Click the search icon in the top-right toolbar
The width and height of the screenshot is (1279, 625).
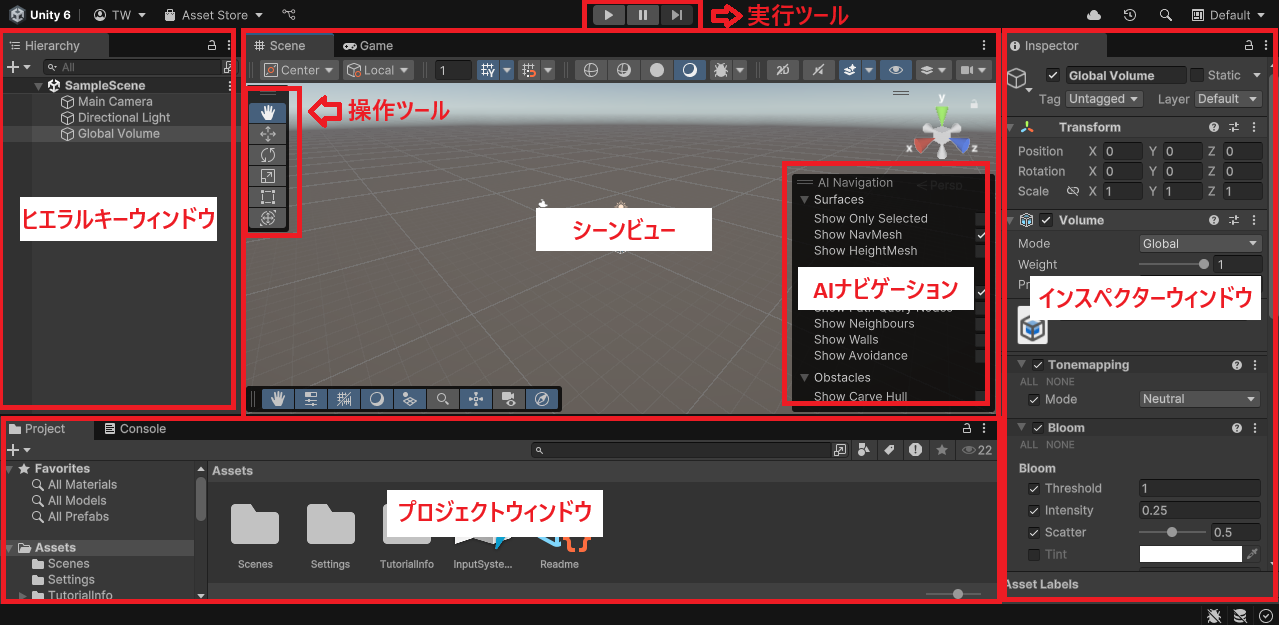click(1166, 14)
